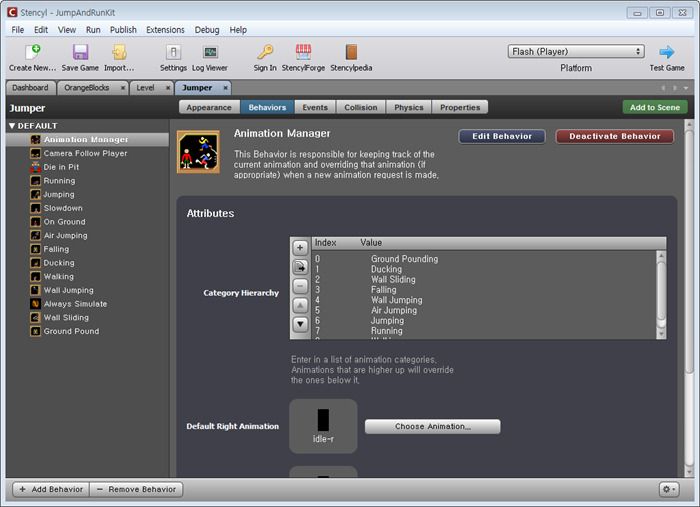The image size is (700, 507).
Task: Open the Run menu
Action: point(93,30)
